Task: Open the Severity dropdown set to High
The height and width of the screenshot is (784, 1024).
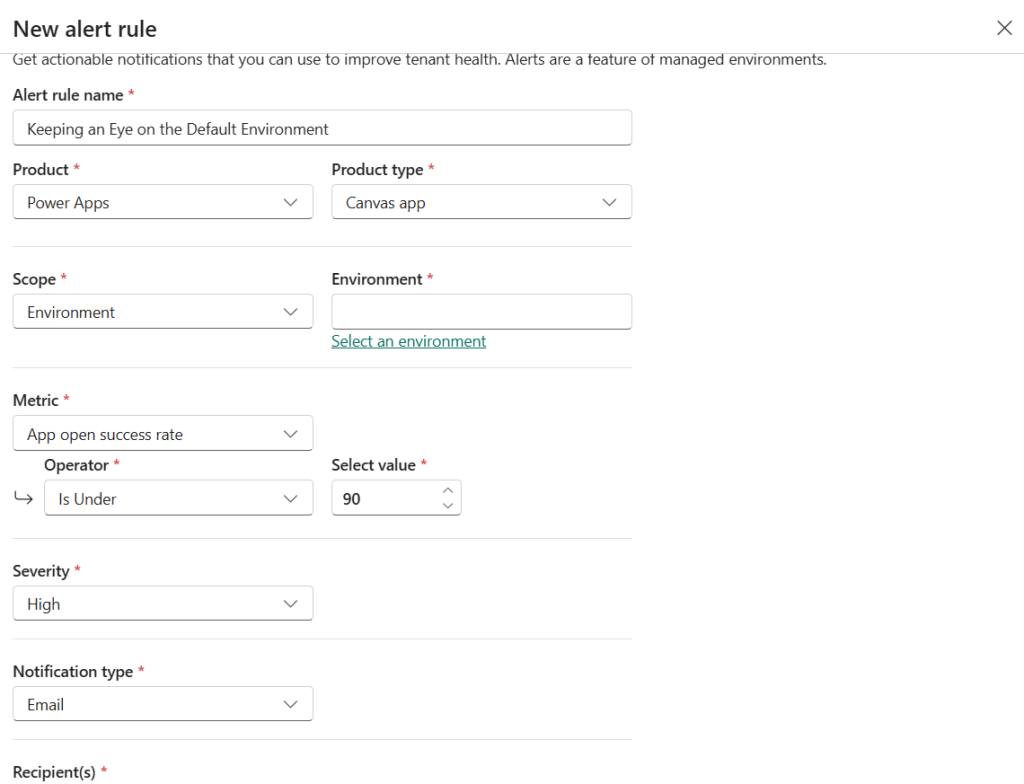Action: tap(162, 604)
